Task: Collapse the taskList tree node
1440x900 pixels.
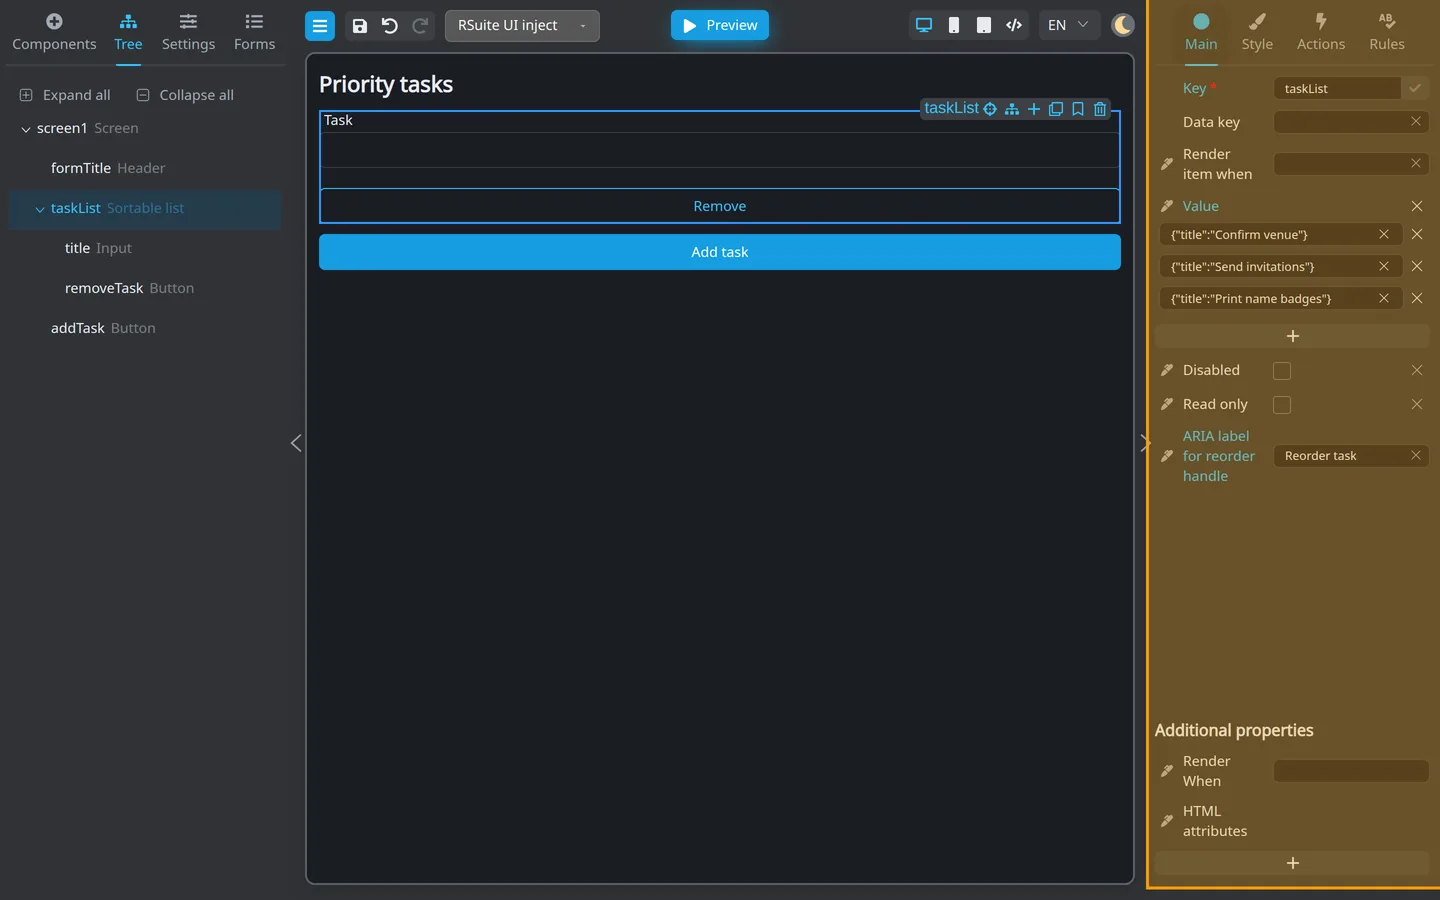Action: tap(40, 209)
